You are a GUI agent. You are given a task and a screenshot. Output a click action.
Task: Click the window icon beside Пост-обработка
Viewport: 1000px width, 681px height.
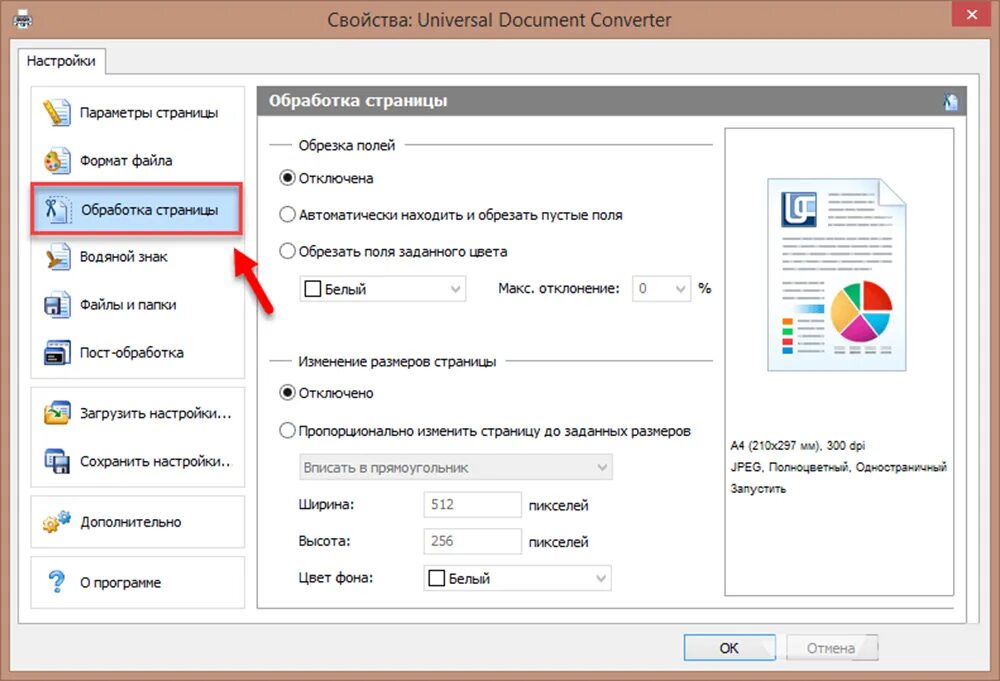(57, 353)
